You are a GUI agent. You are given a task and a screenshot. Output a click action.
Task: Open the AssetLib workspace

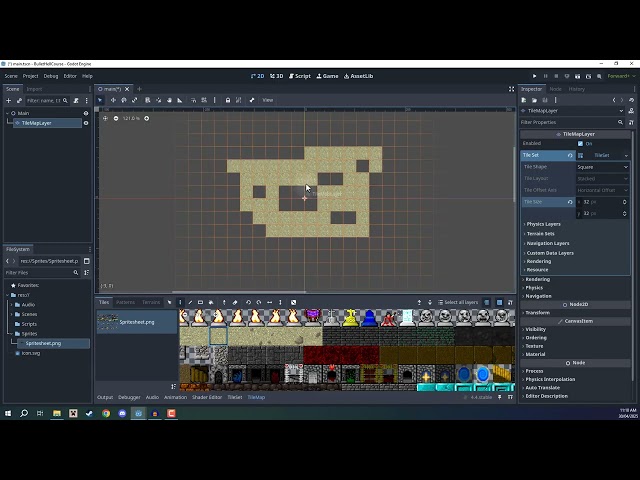[x=359, y=76]
